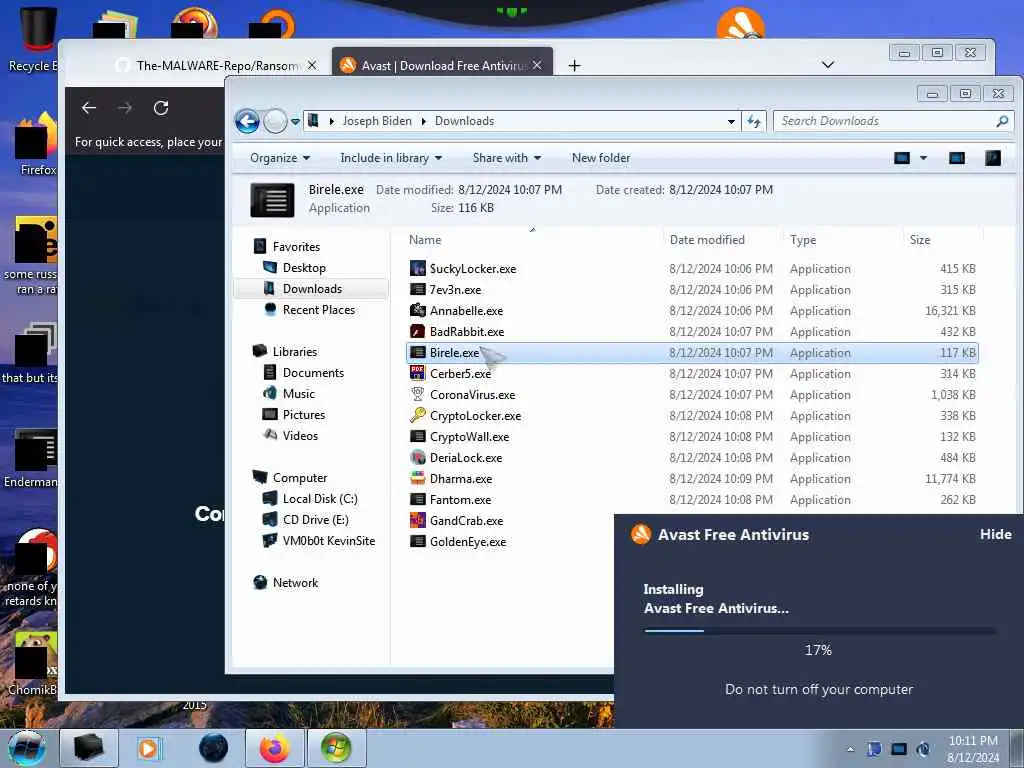Click the Explorer help icon
Viewport: 1024px width, 768px height.
993,158
